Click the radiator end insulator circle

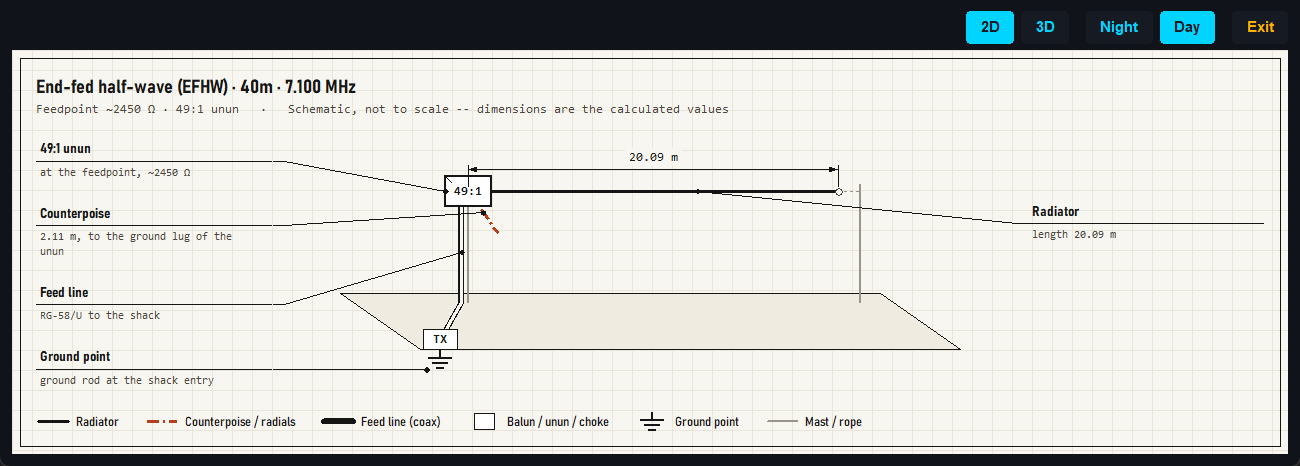click(x=839, y=191)
